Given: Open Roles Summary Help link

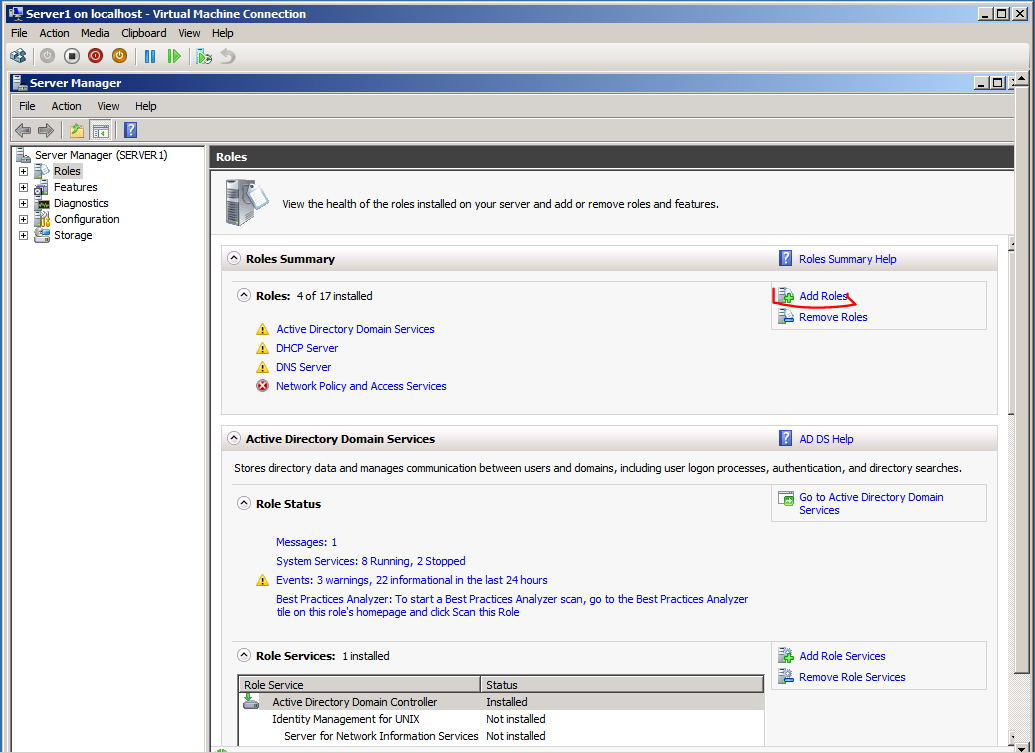Looking at the screenshot, I should click(848, 259).
